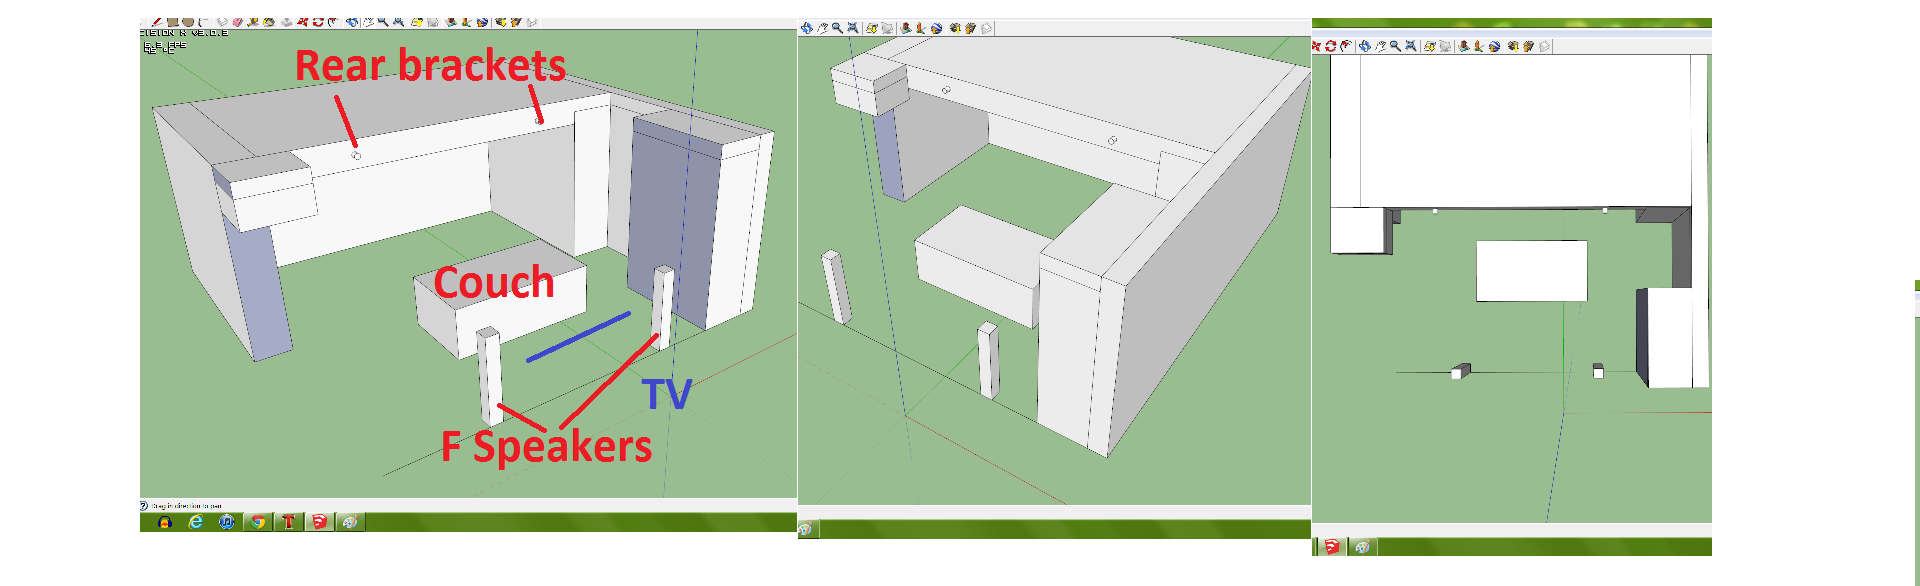This screenshot has width=1920, height=586.
Task: Click Get Models icon in middle window
Action: click(955, 28)
